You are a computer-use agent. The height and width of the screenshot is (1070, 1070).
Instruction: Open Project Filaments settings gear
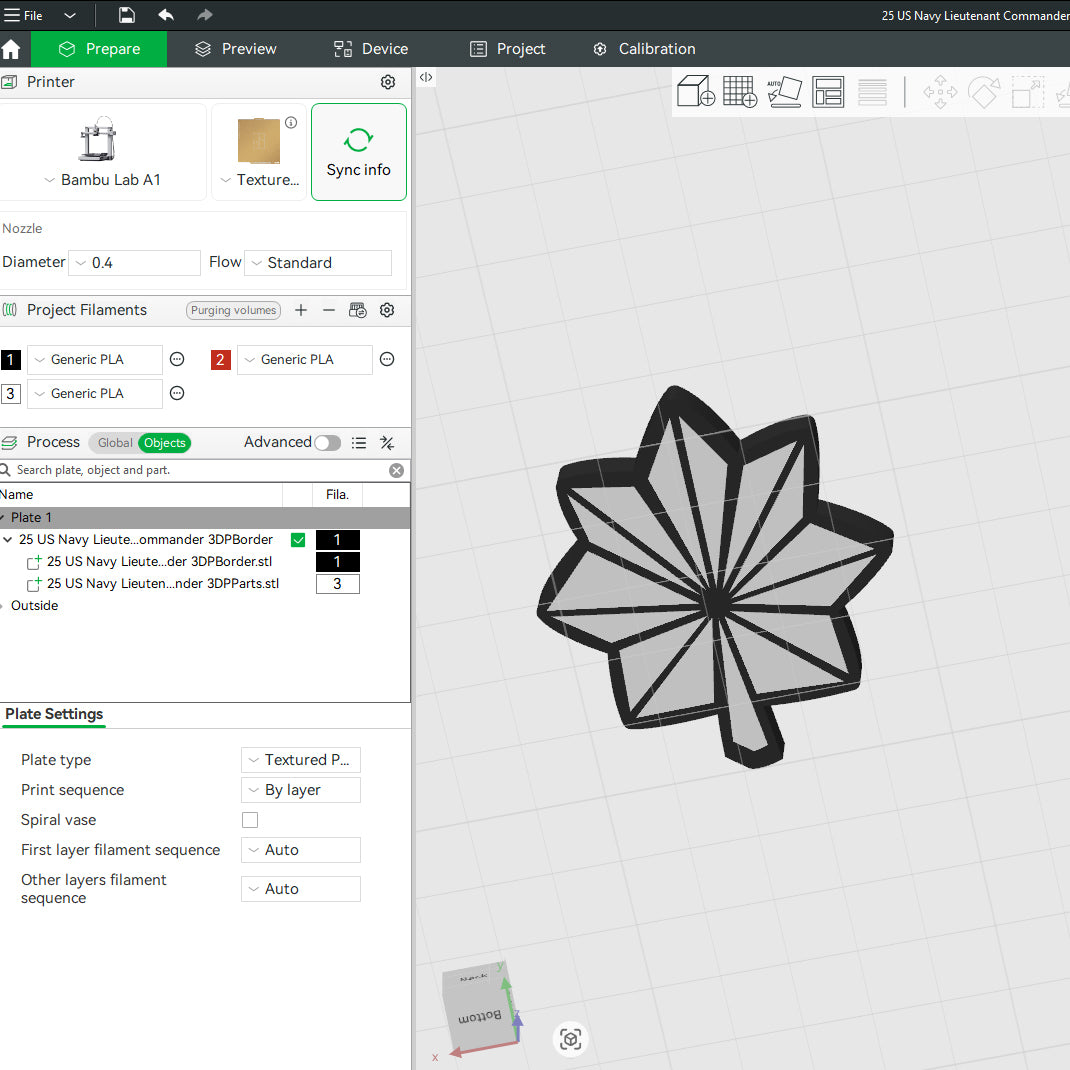387,310
